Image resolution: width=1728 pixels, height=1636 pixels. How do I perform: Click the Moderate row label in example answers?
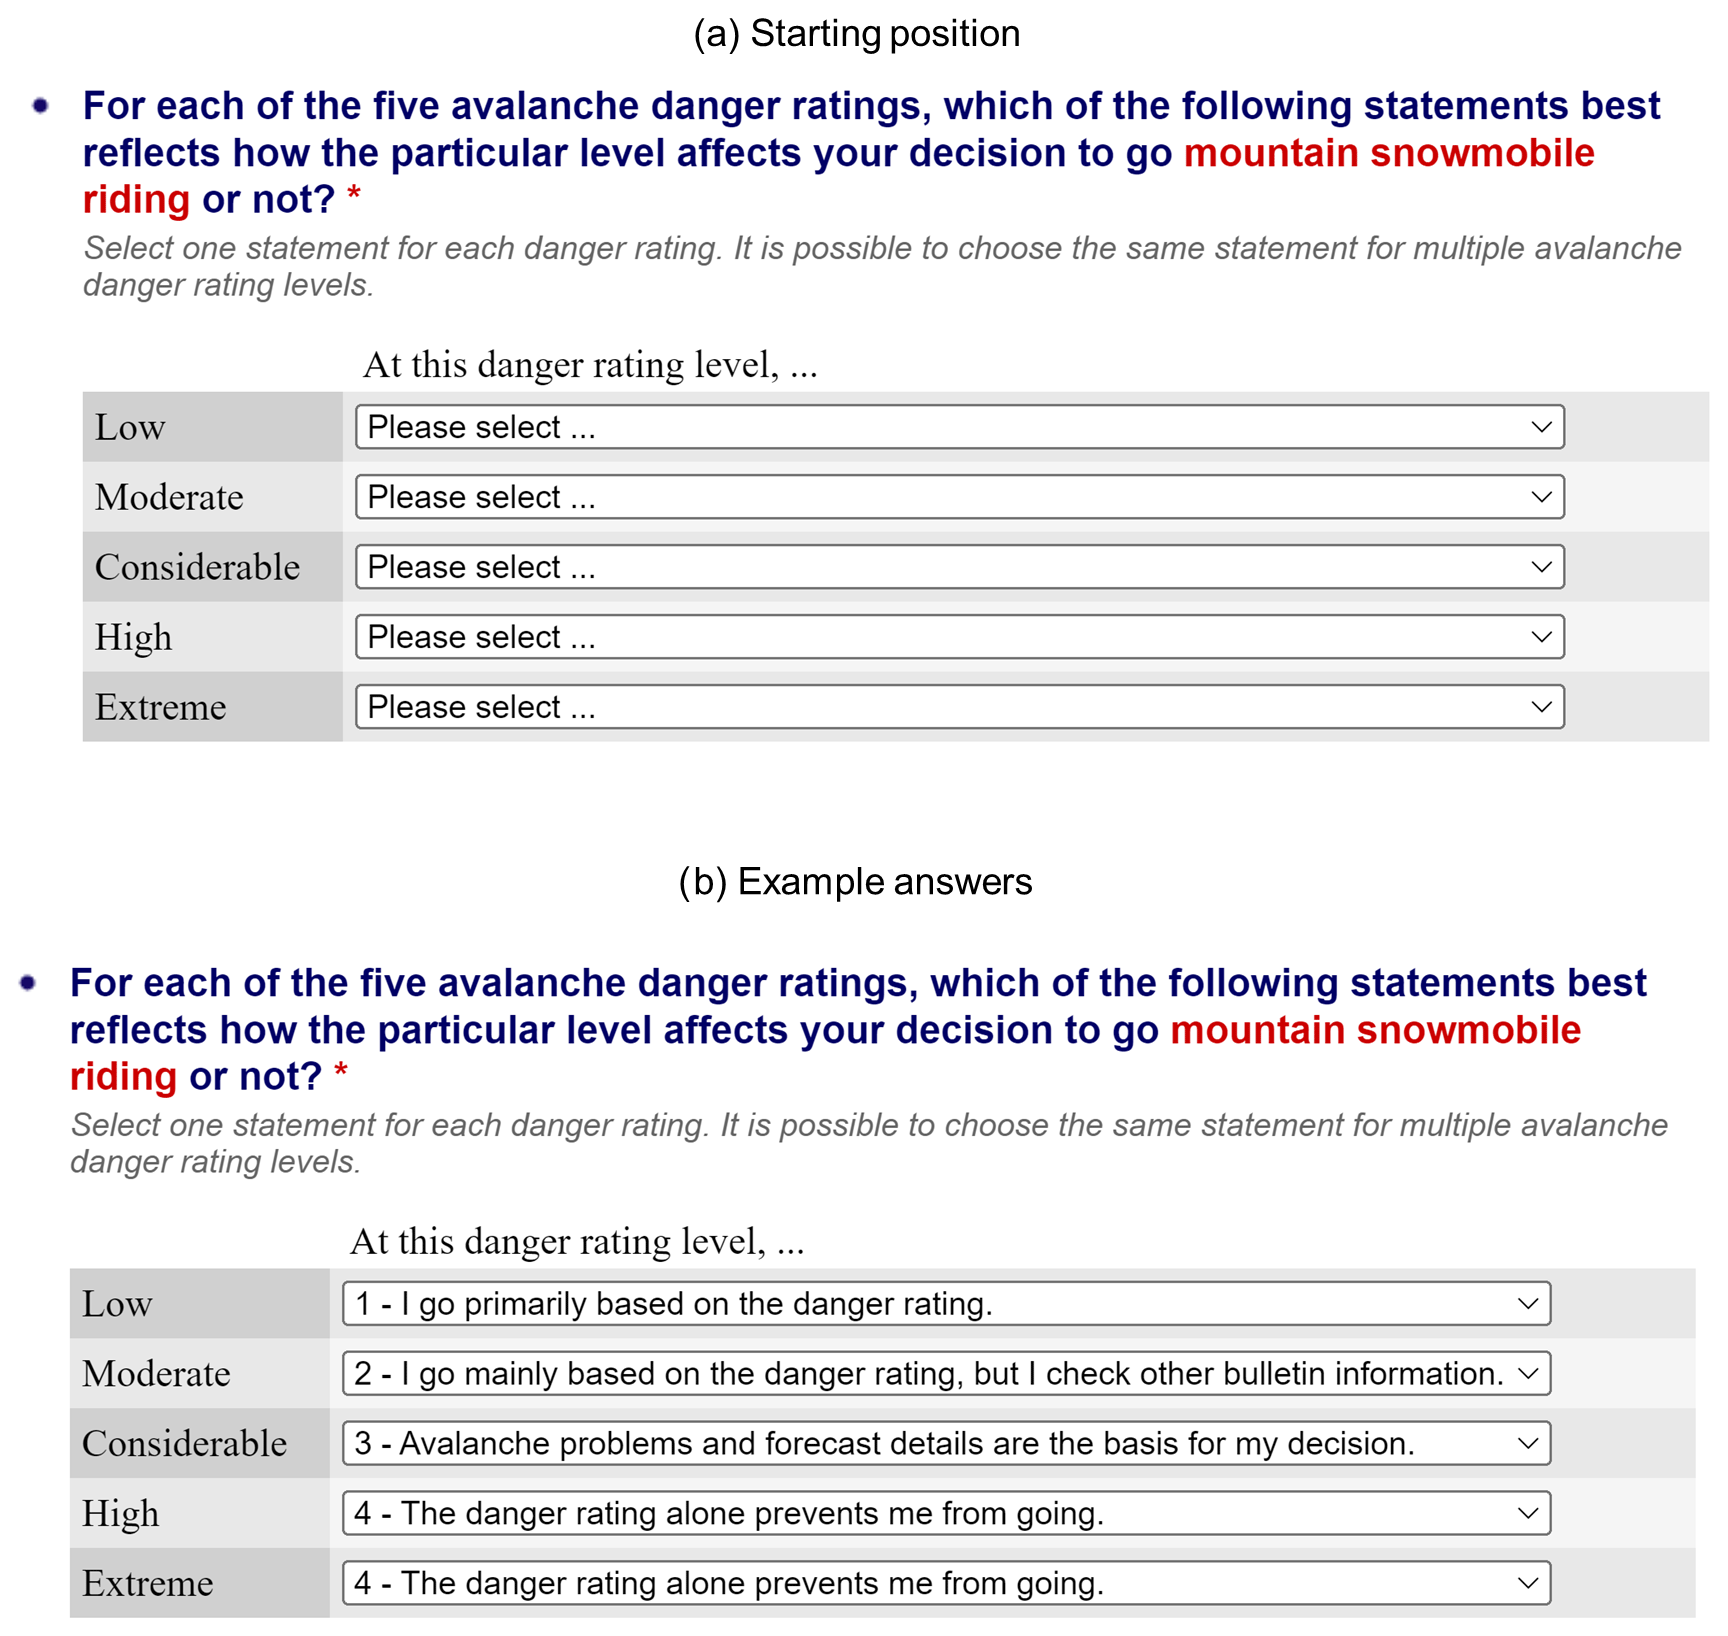pyautogui.click(x=156, y=1374)
